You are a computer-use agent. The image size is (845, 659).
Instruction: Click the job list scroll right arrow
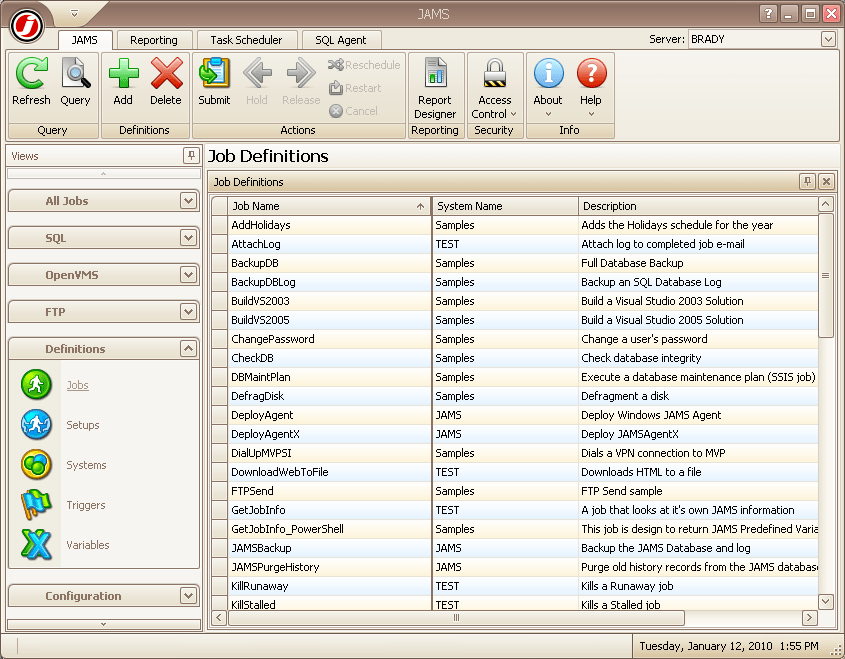pyautogui.click(x=809, y=618)
